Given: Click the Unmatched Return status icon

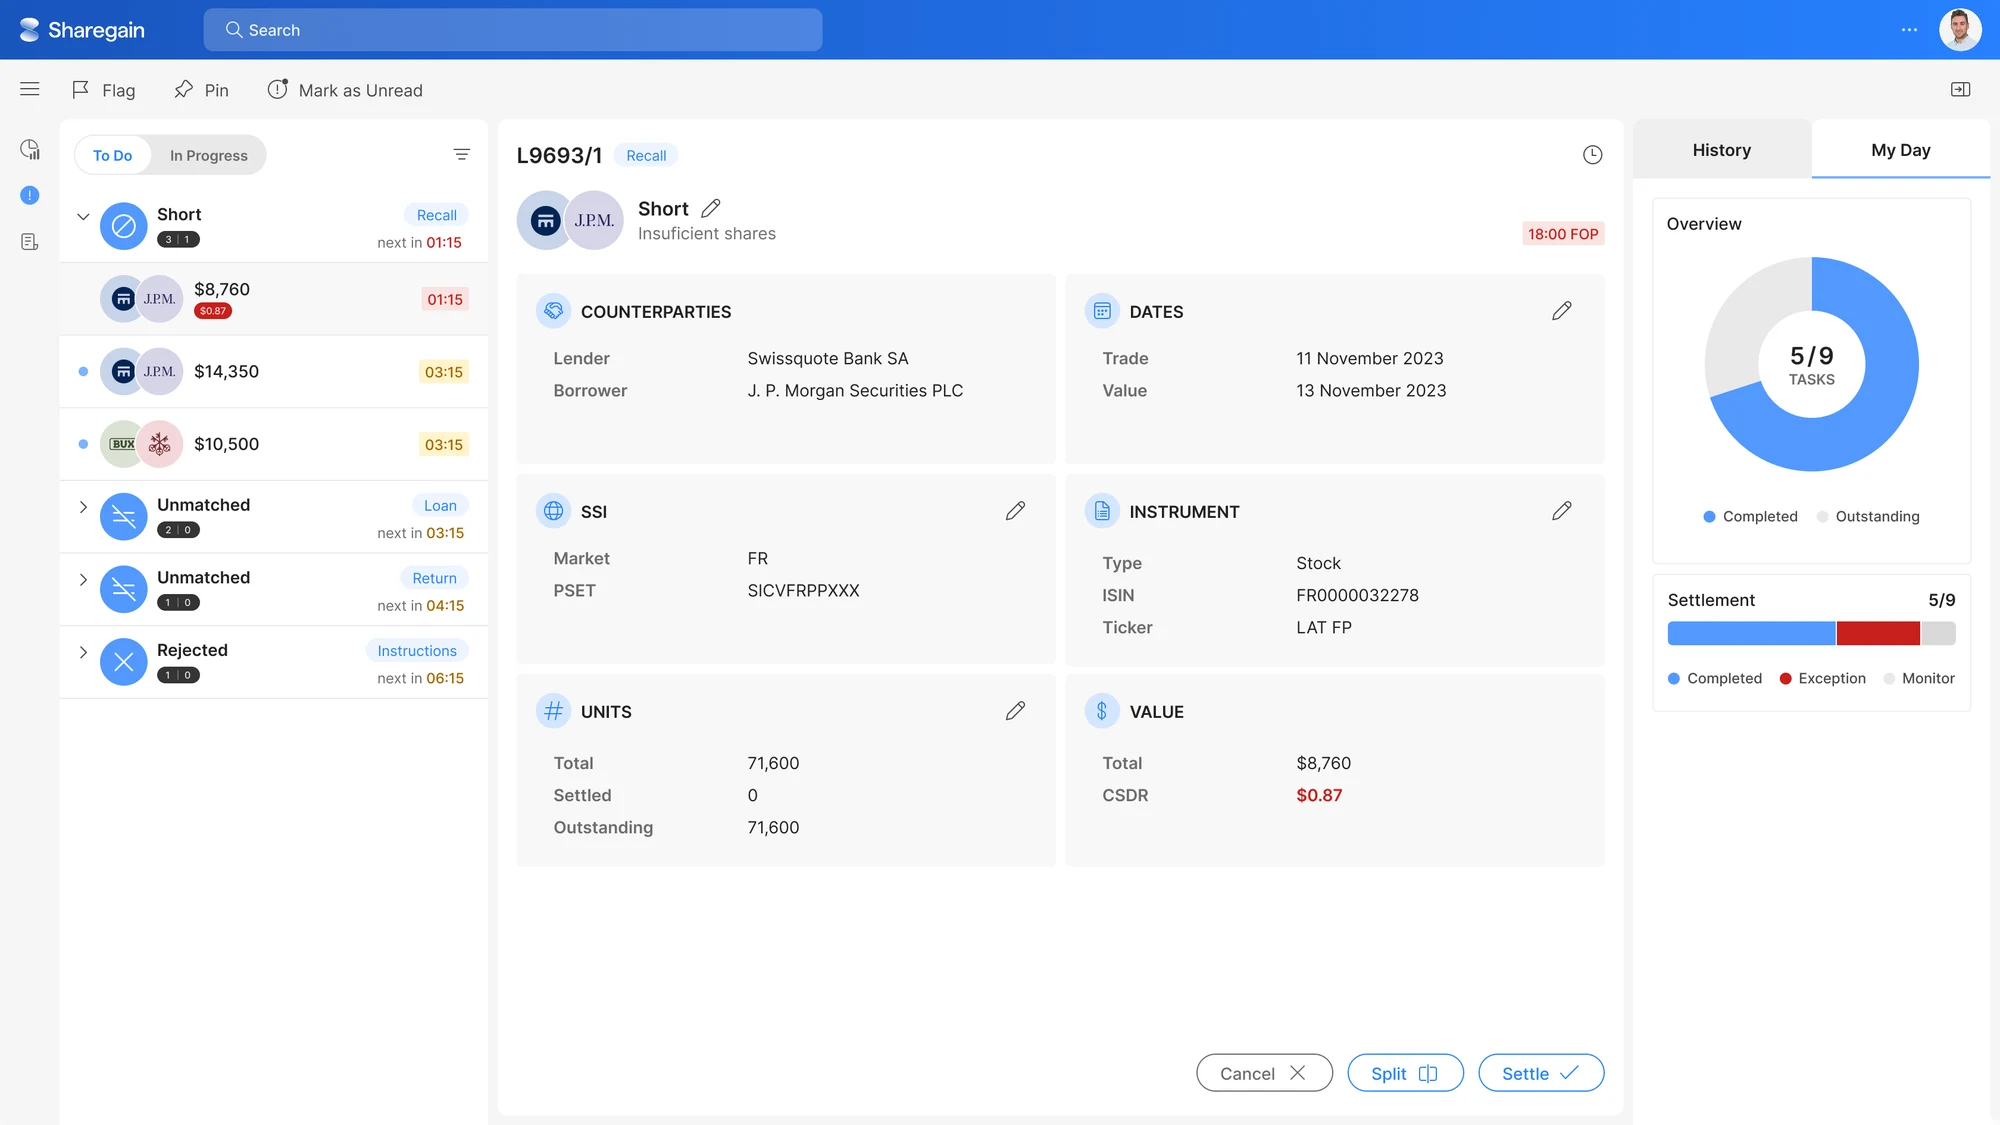Looking at the screenshot, I should 124,589.
